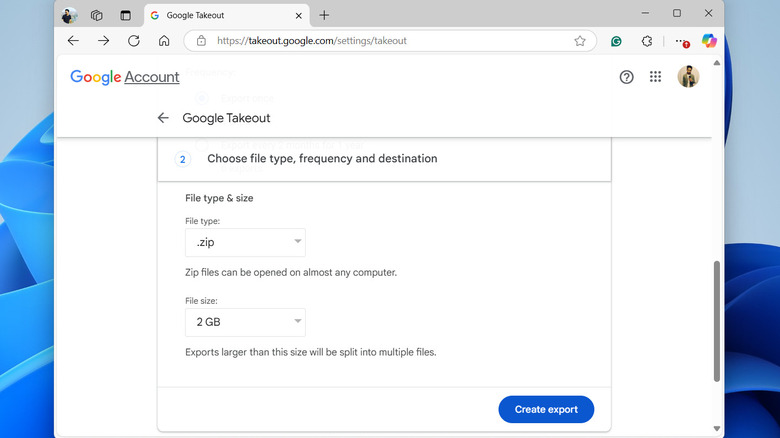
Task: Click the page vertical scrollbar thumb
Action: click(x=716, y=320)
